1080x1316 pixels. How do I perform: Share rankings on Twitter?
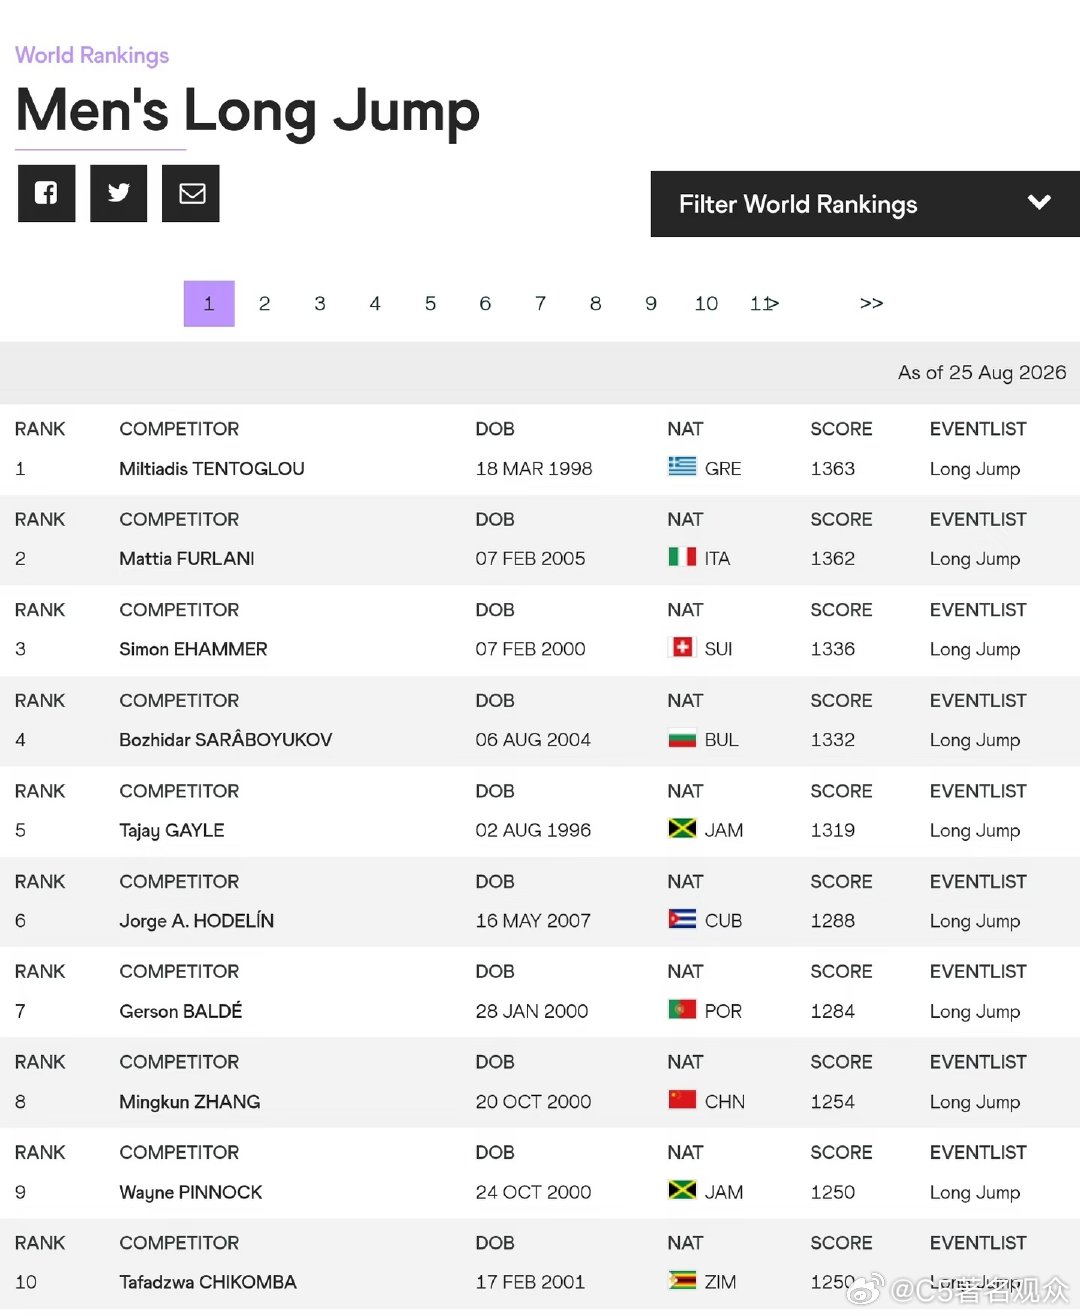point(118,193)
